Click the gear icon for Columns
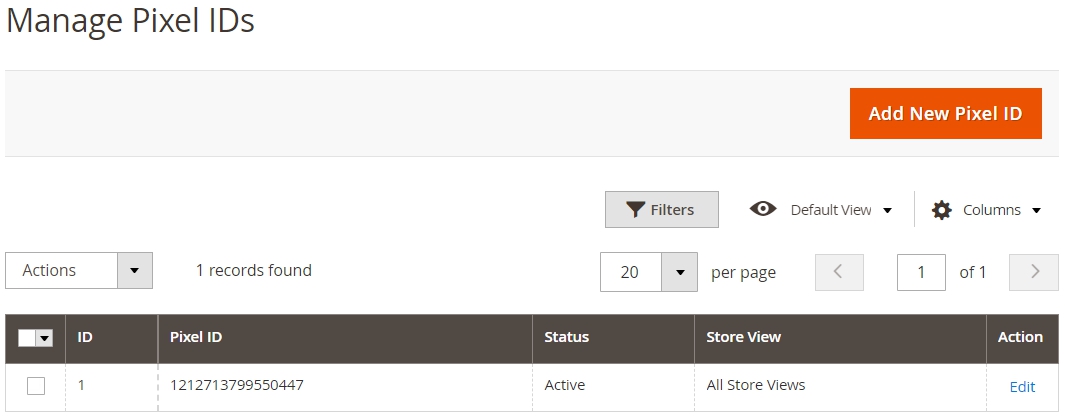The image size is (1065, 418). click(x=941, y=210)
